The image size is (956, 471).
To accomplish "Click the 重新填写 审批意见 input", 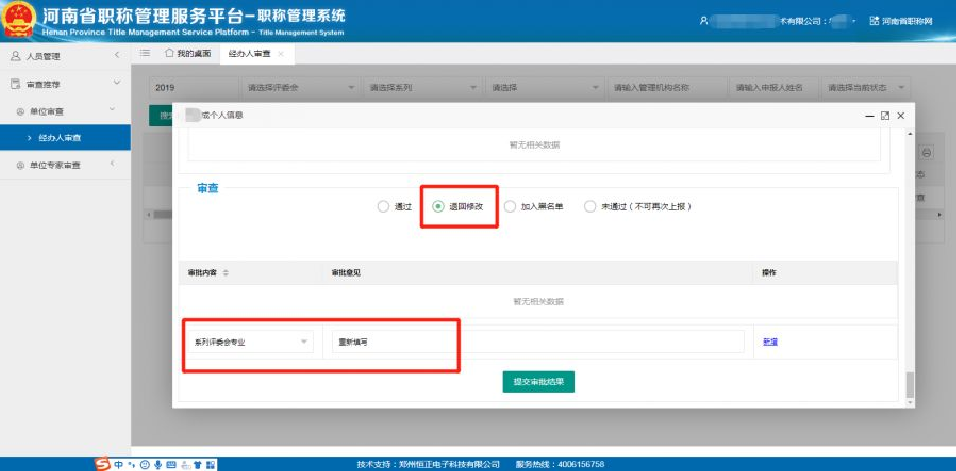I will click(x=538, y=342).
